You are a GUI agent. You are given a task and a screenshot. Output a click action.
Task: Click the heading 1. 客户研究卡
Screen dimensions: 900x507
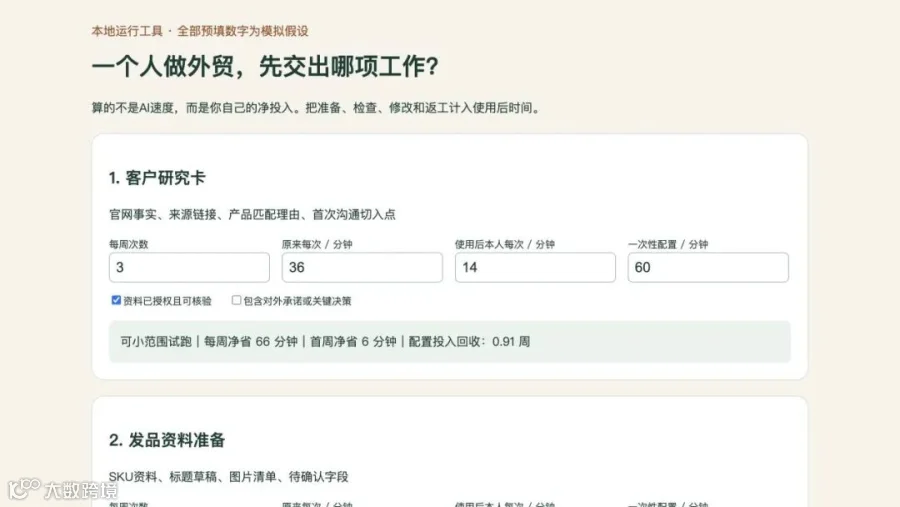(x=157, y=178)
